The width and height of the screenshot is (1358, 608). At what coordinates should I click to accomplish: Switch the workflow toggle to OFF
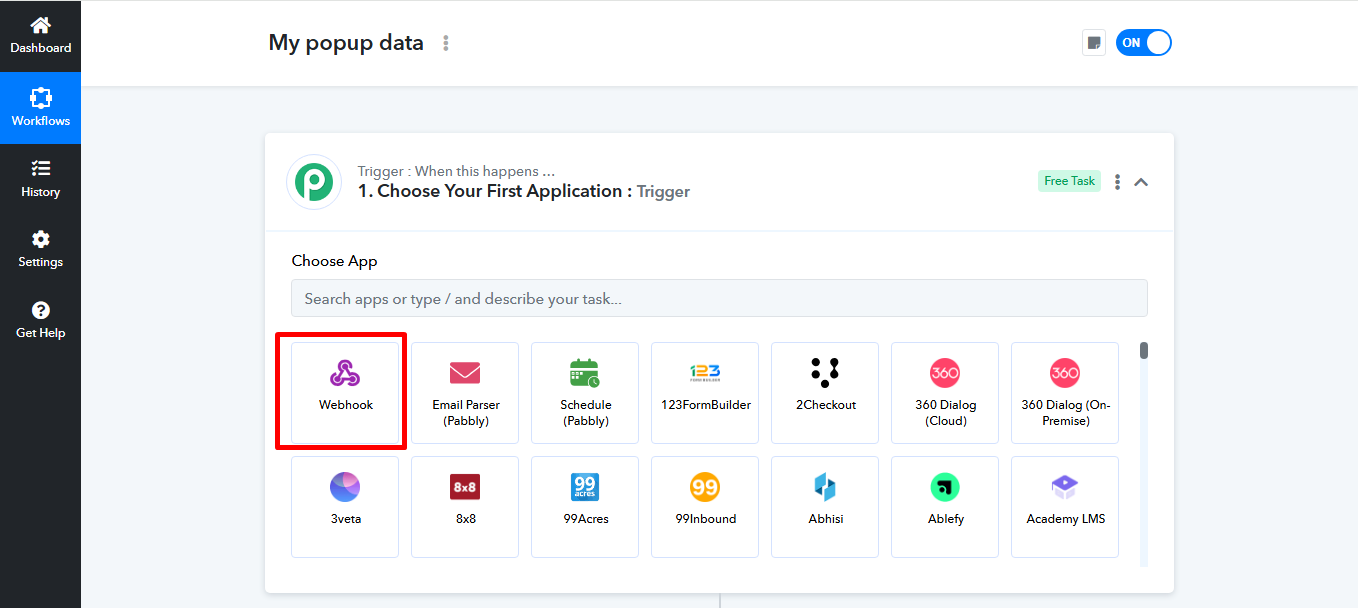pos(1143,42)
